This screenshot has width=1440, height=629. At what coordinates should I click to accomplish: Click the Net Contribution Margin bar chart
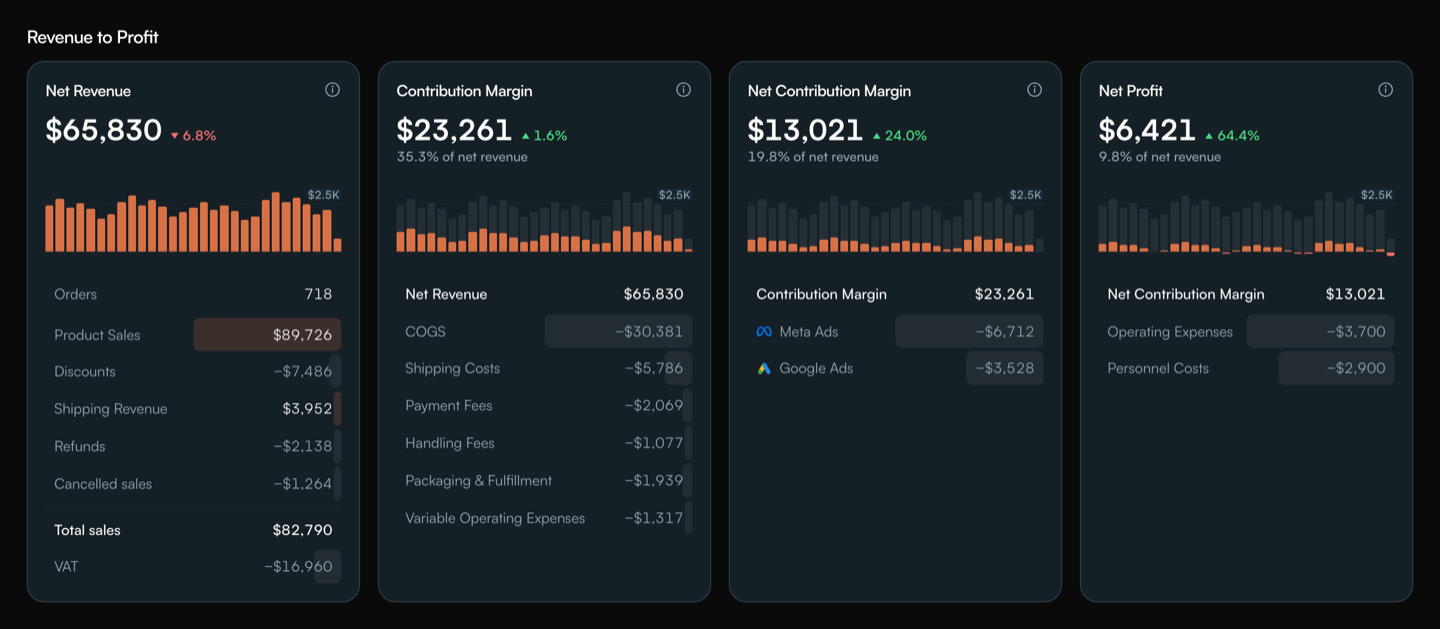[895, 222]
